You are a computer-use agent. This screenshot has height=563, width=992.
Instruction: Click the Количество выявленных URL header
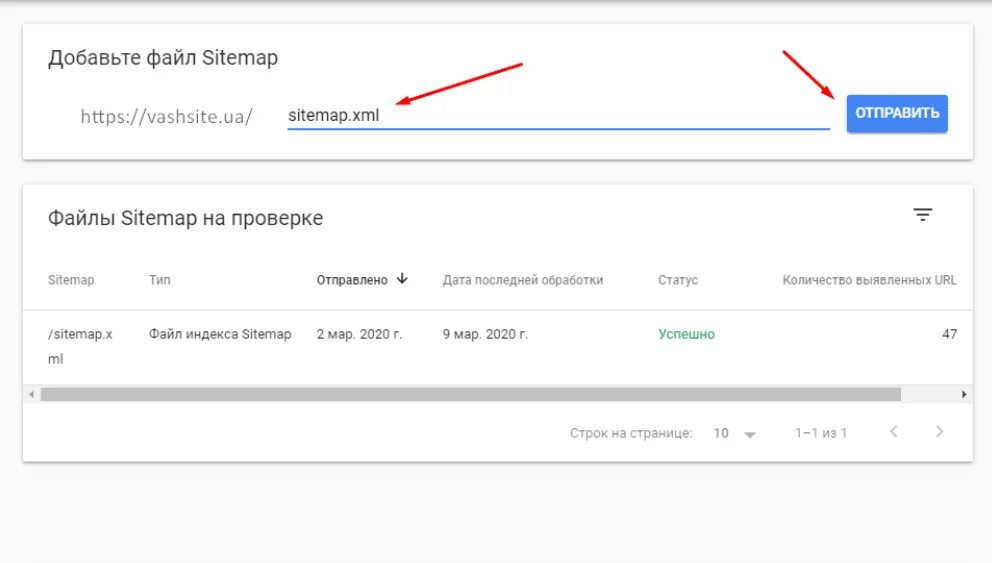tap(869, 280)
